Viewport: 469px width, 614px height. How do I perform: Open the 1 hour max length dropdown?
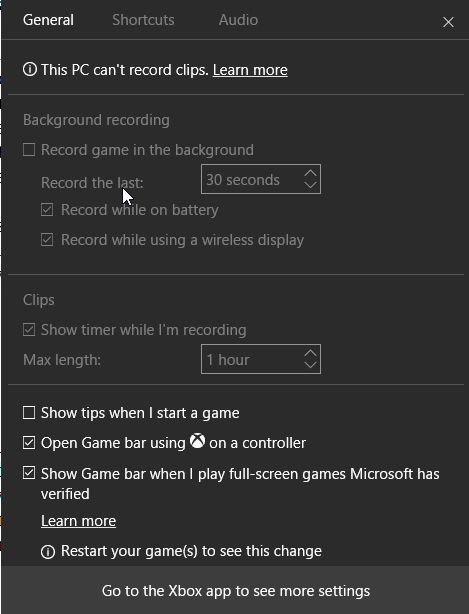(261, 359)
